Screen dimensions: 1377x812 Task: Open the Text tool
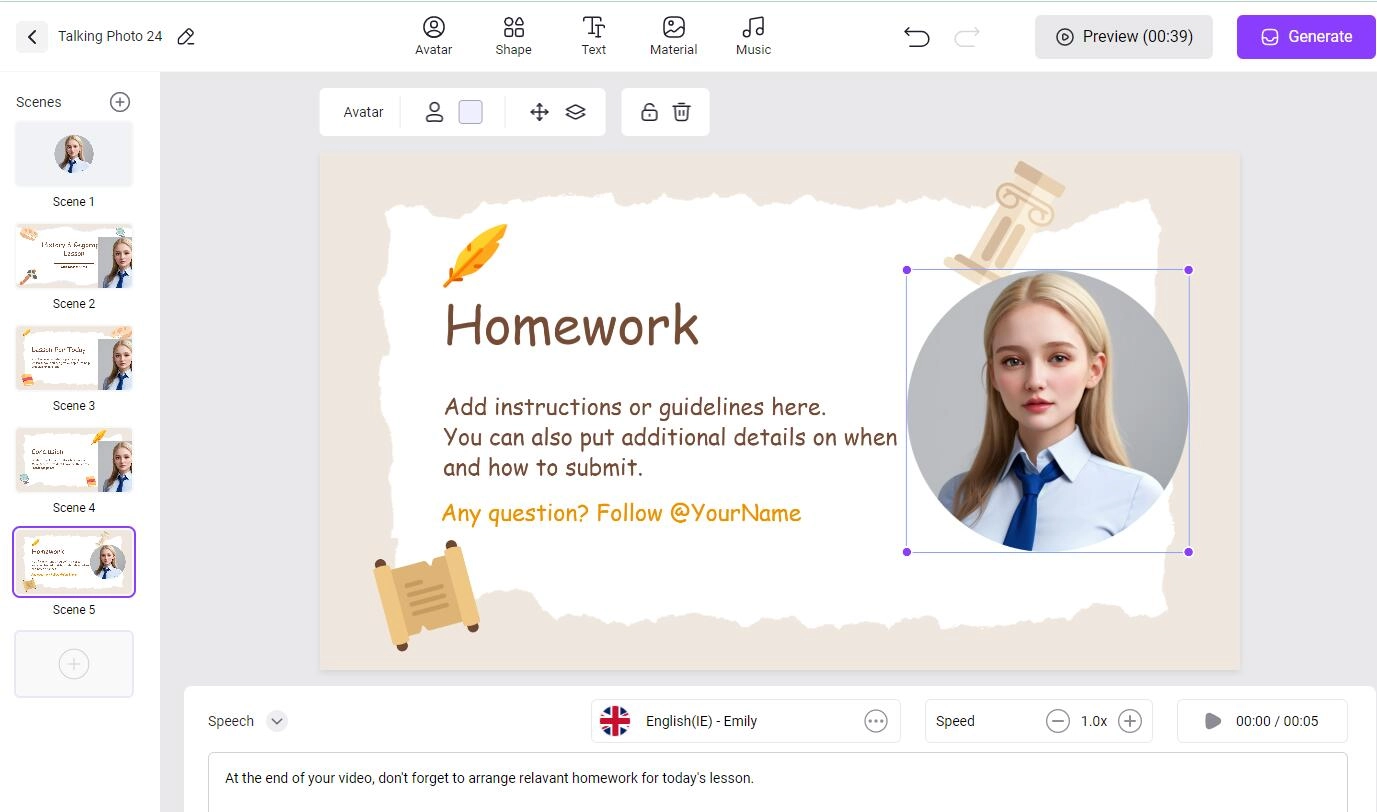593,36
